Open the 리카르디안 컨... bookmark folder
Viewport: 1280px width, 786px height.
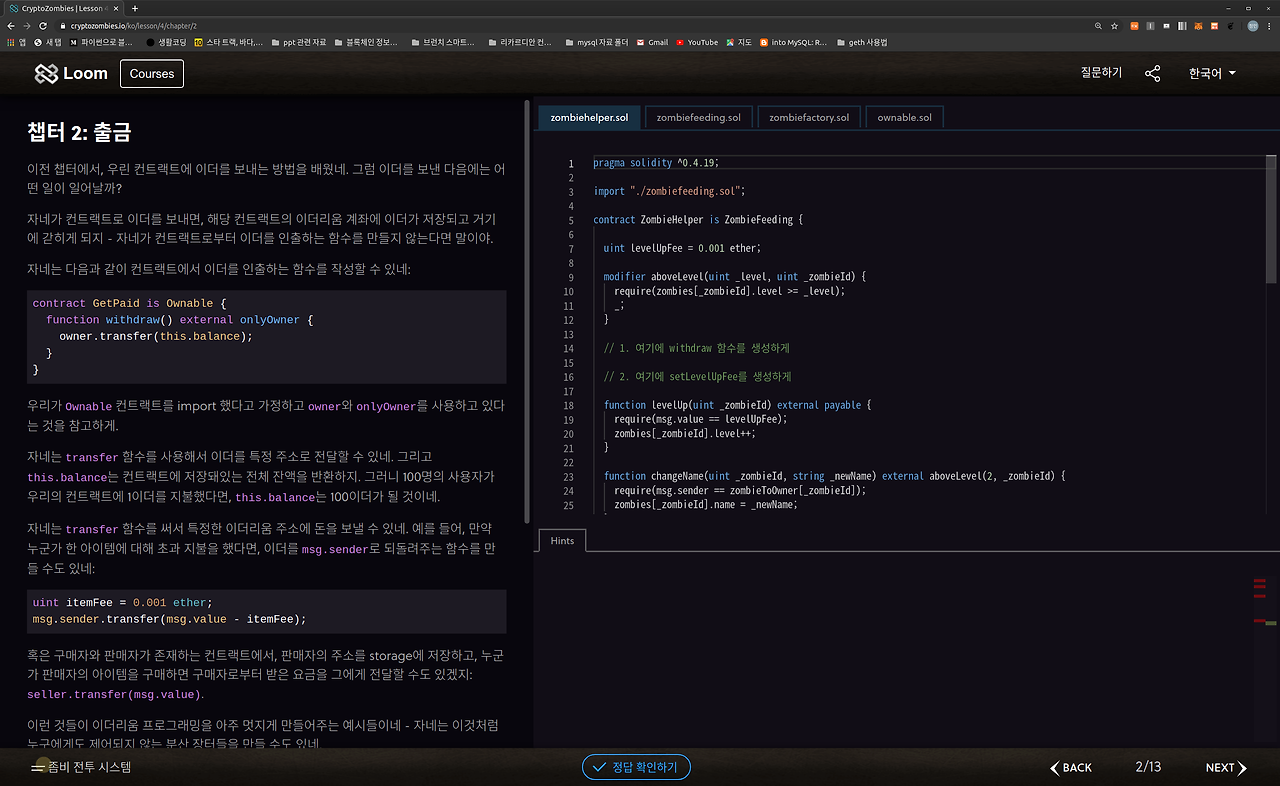coord(519,42)
